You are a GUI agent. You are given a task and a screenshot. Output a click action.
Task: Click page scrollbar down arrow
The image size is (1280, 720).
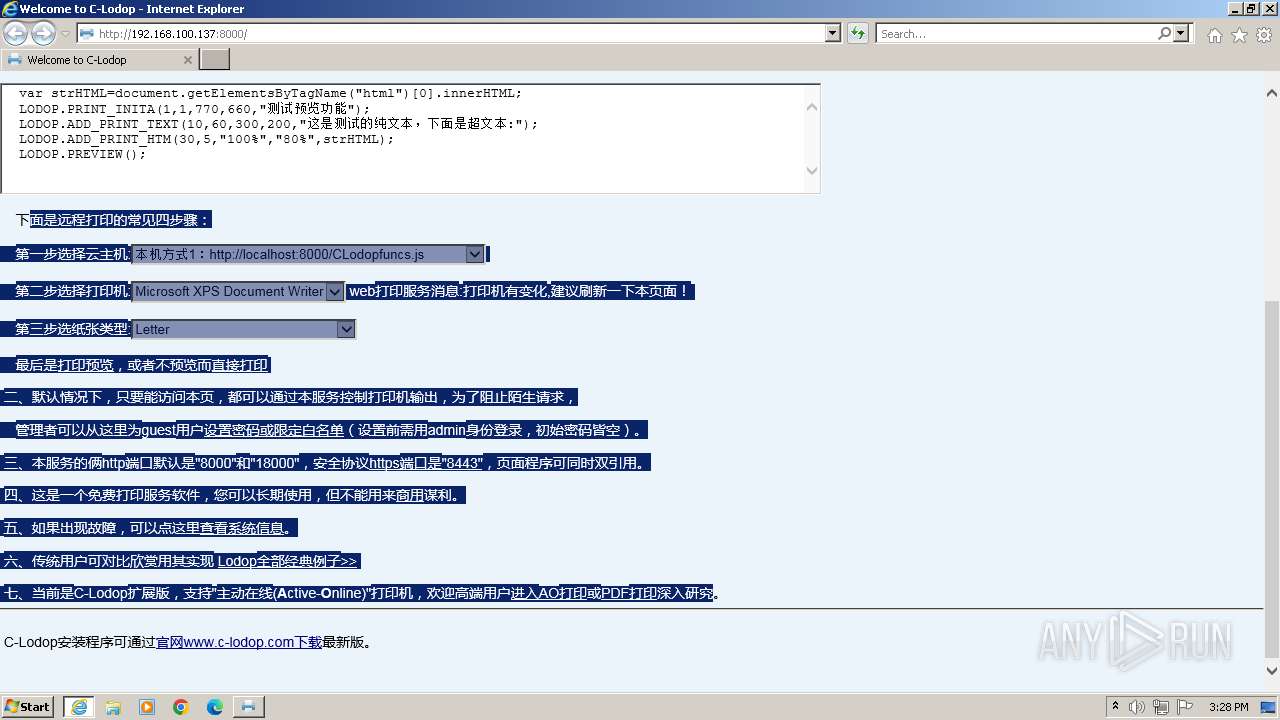(x=1272, y=671)
